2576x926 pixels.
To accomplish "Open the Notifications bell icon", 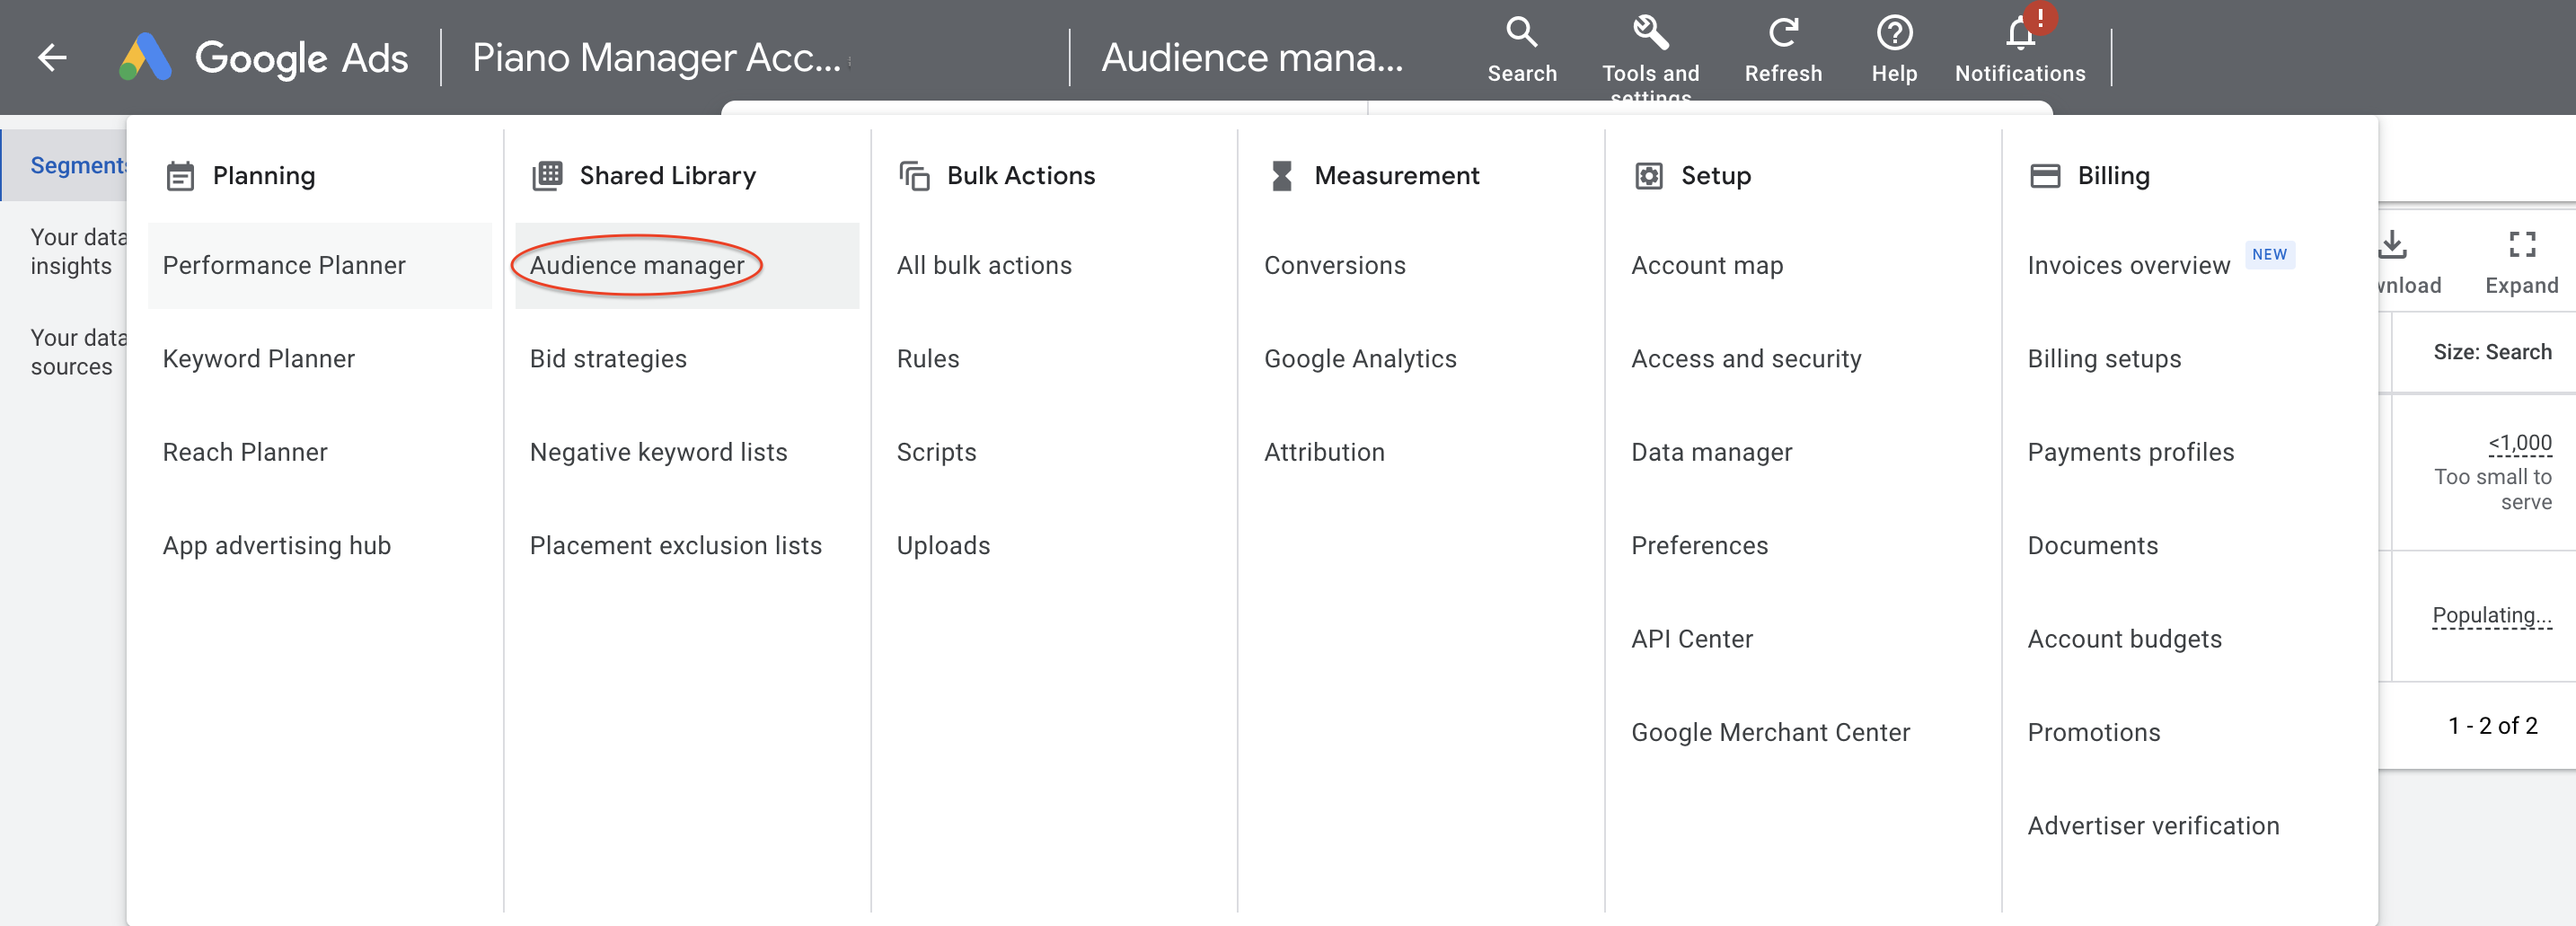I will 2020,33.
